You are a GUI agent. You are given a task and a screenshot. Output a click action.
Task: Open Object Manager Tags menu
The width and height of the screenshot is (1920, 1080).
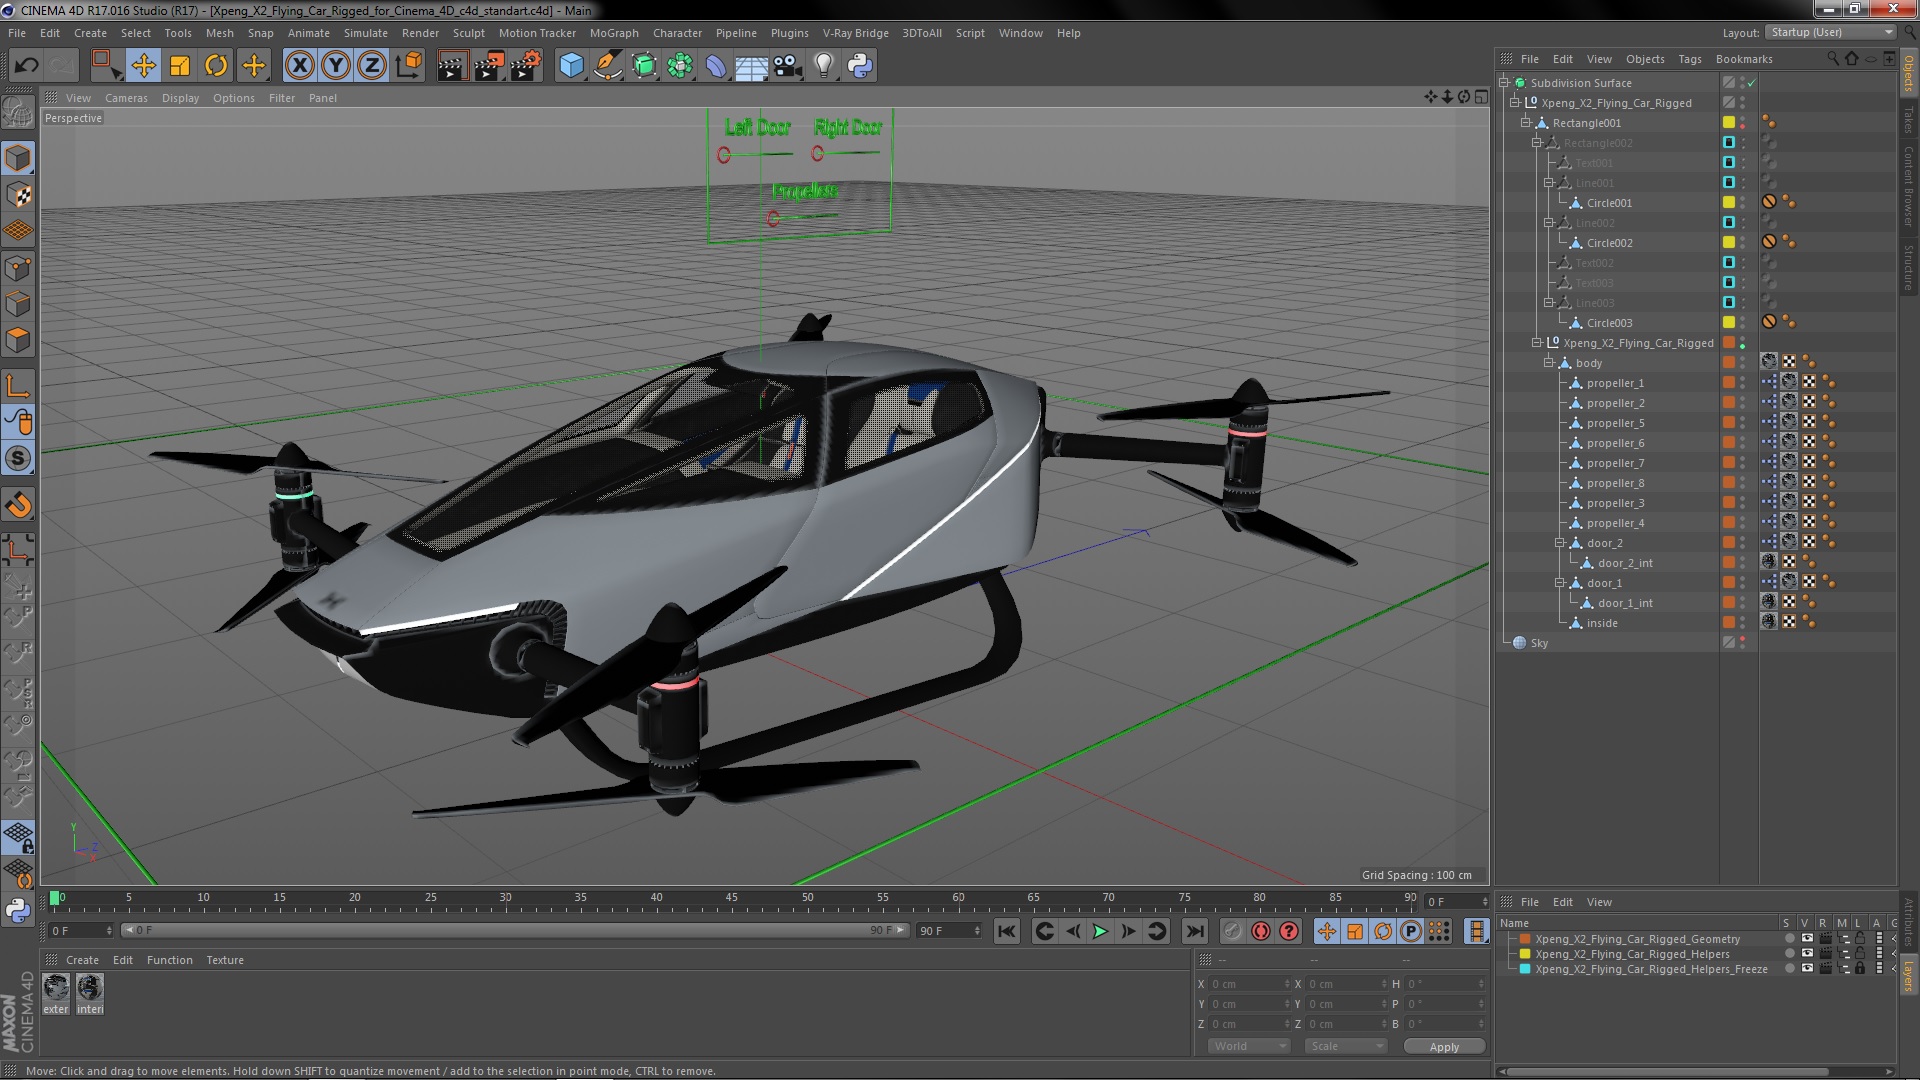point(1689,59)
